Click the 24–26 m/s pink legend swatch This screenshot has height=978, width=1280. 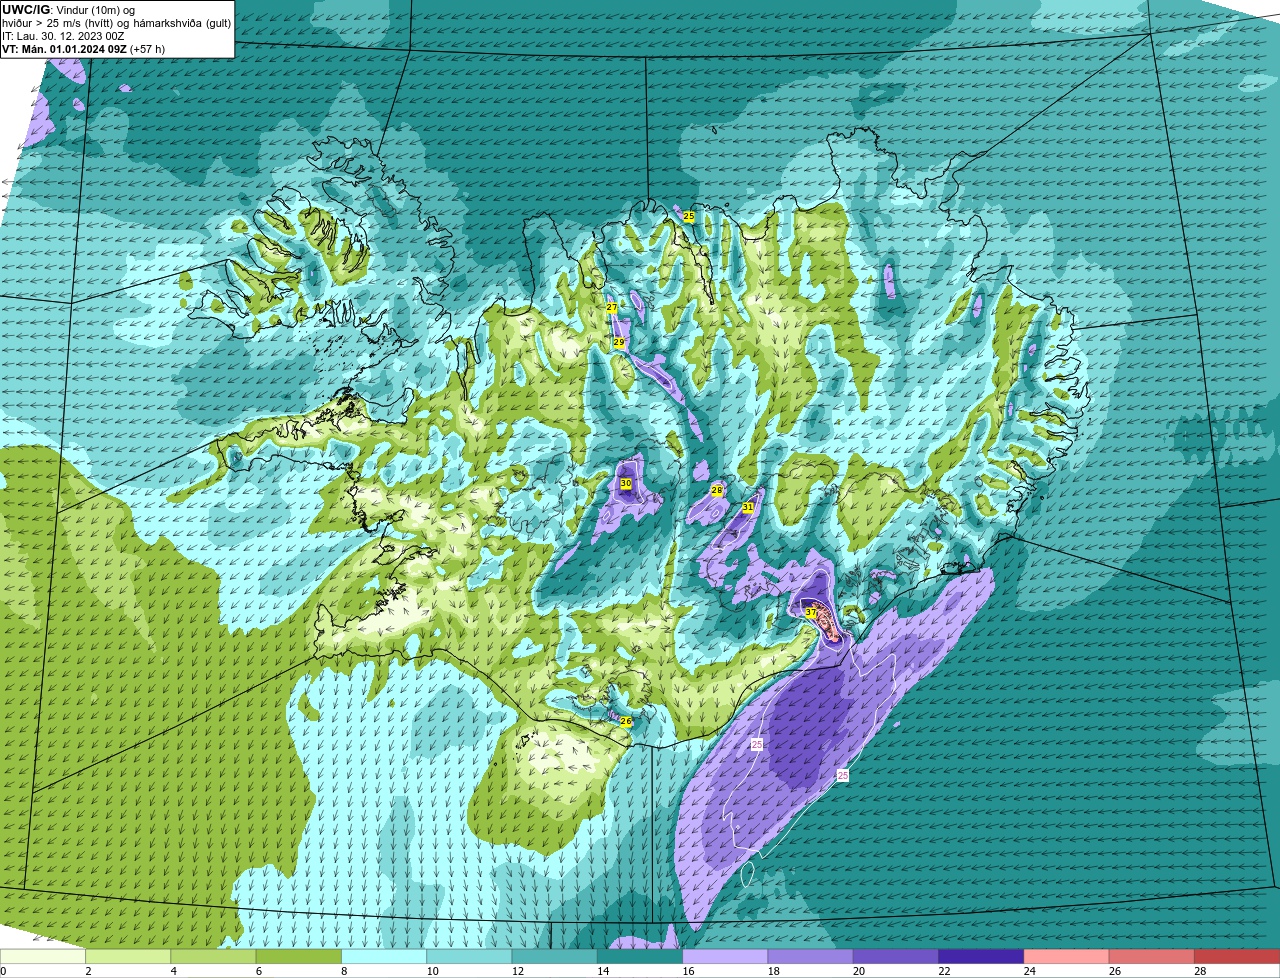click(x=1066, y=956)
